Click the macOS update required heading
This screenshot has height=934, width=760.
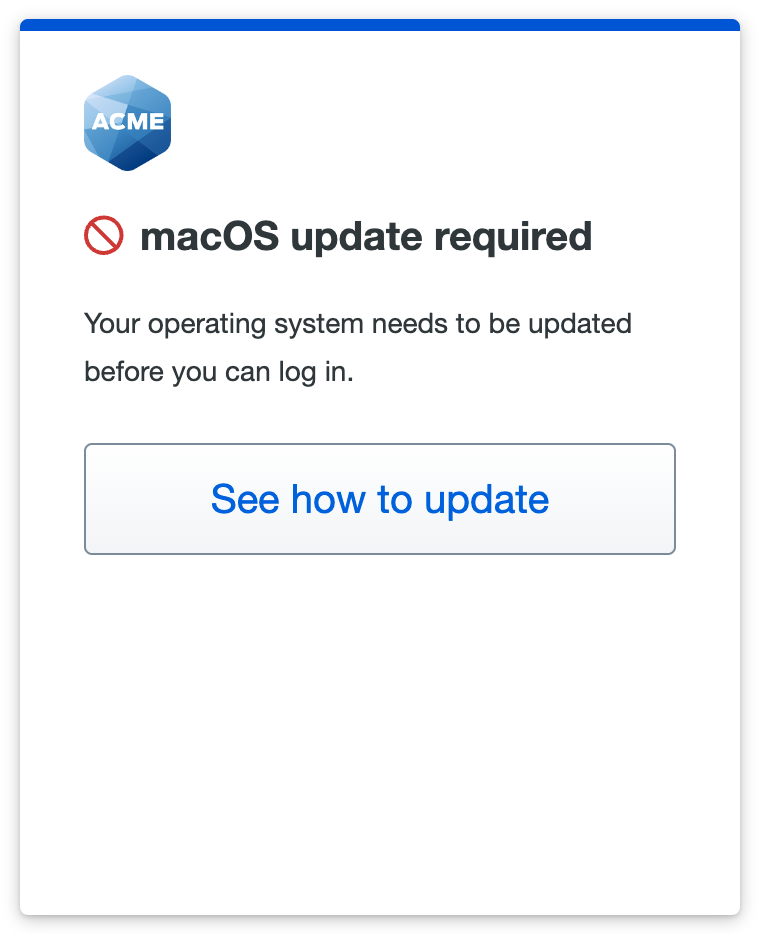point(367,236)
